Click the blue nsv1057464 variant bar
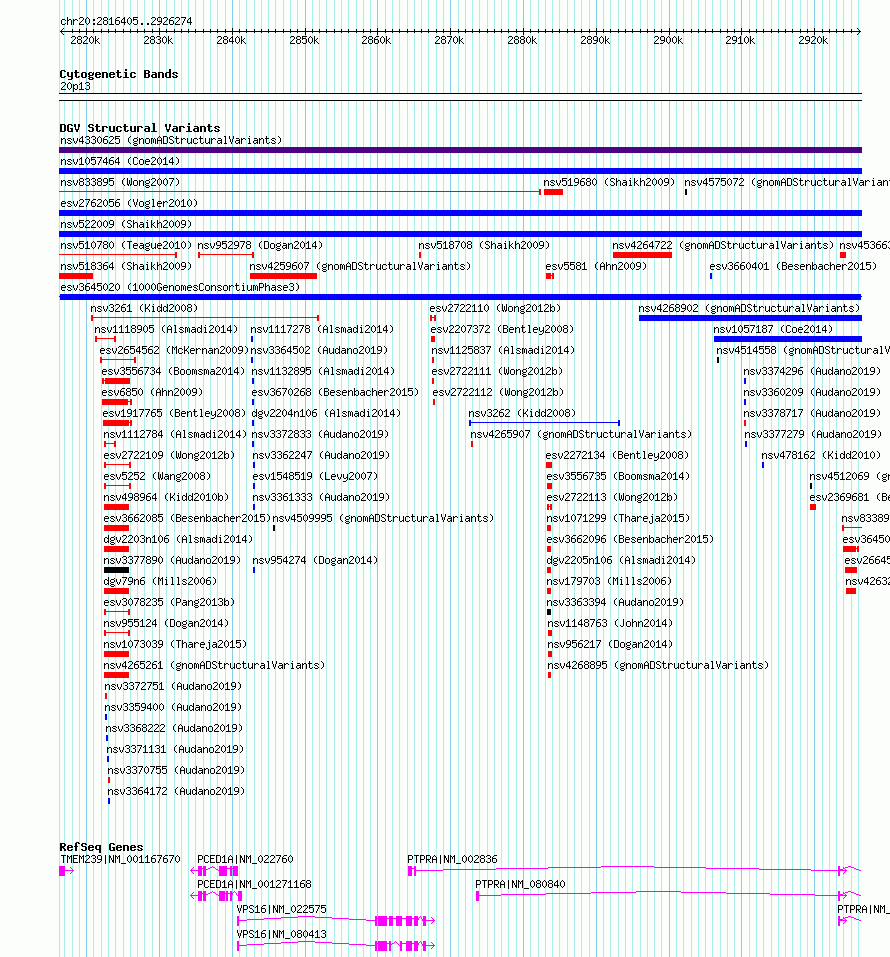Screen dimensions: 890x957 pyautogui.click(x=460, y=171)
